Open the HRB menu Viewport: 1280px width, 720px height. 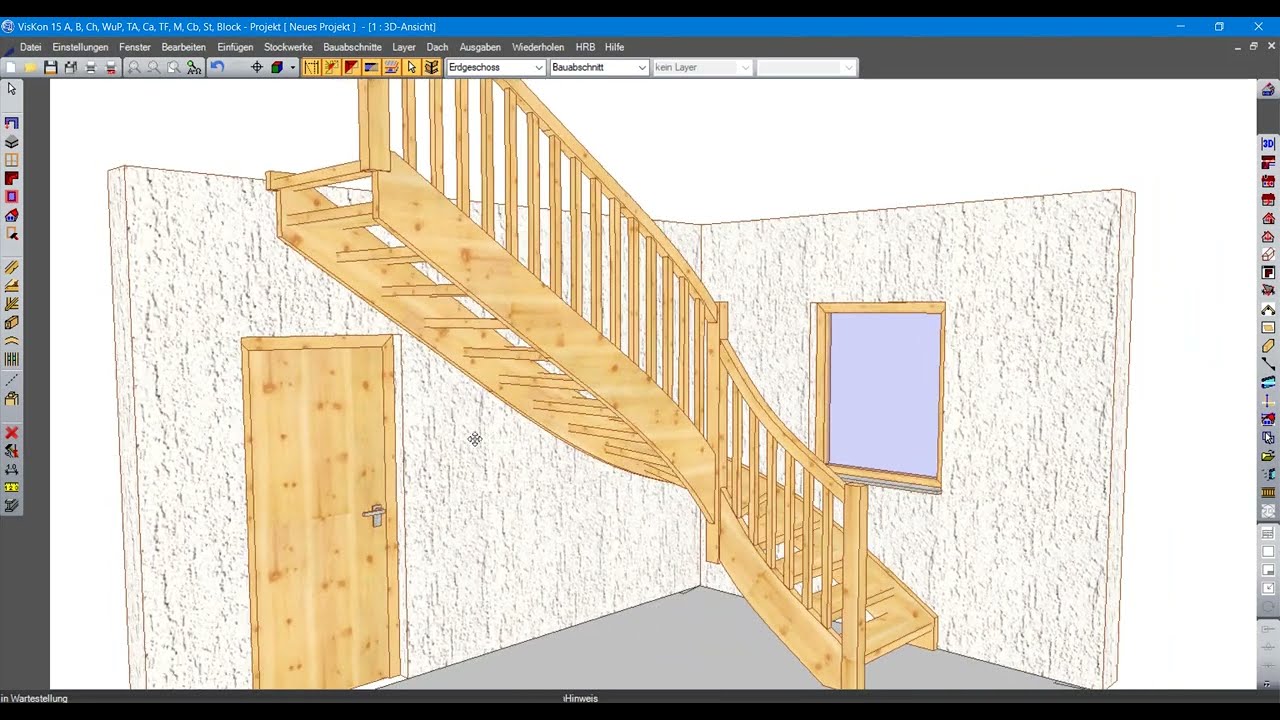point(585,47)
